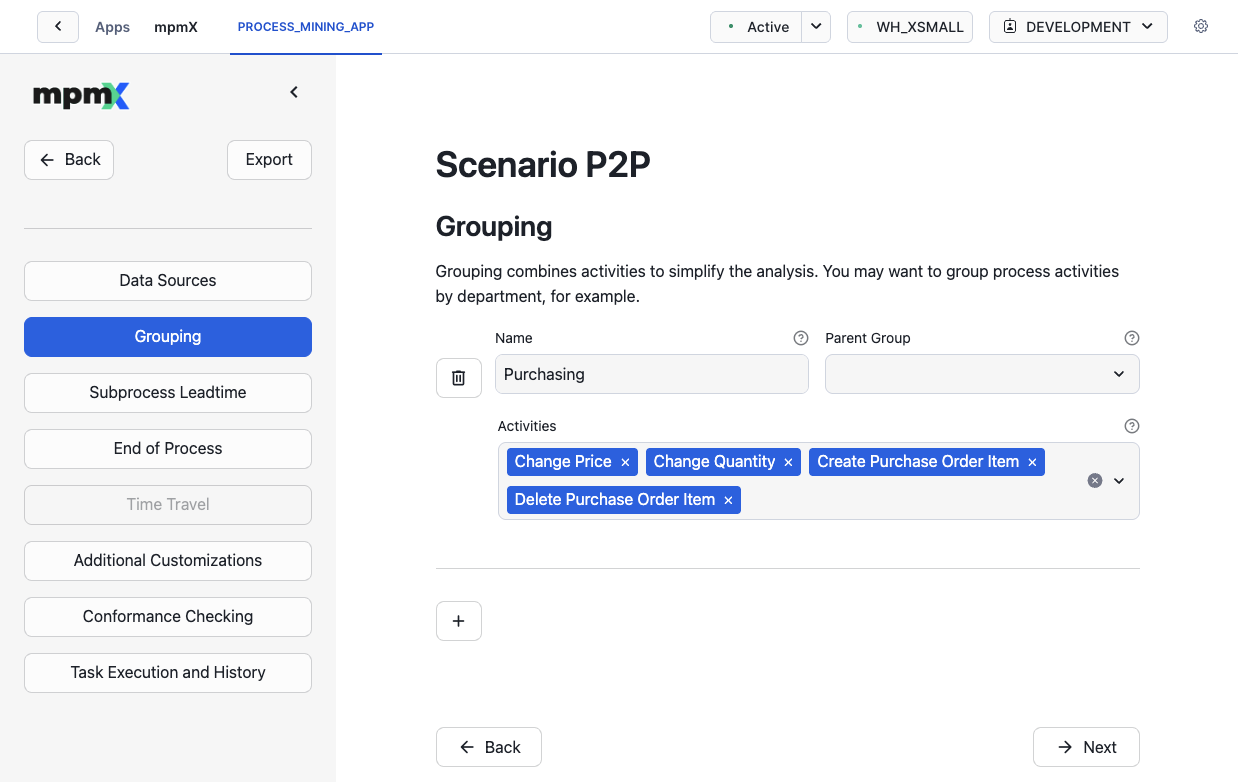Image resolution: width=1238 pixels, height=782 pixels.
Task: Open the DEVELOPMENT role dropdown
Action: point(1078,27)
